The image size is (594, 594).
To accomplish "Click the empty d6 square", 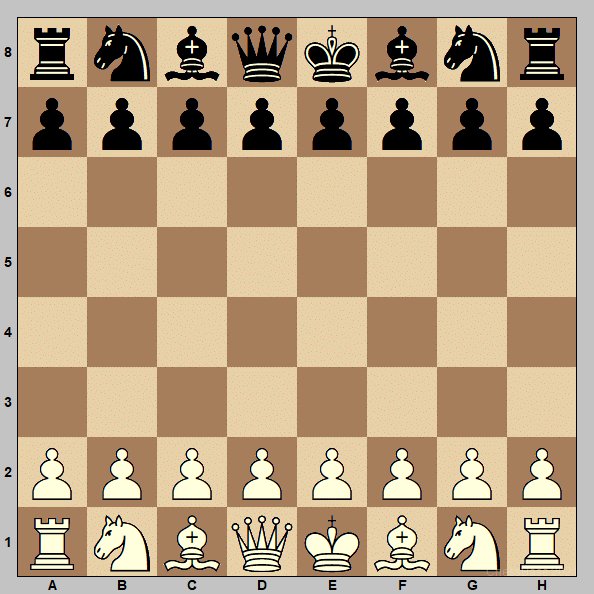I will [x=262, y=192].
